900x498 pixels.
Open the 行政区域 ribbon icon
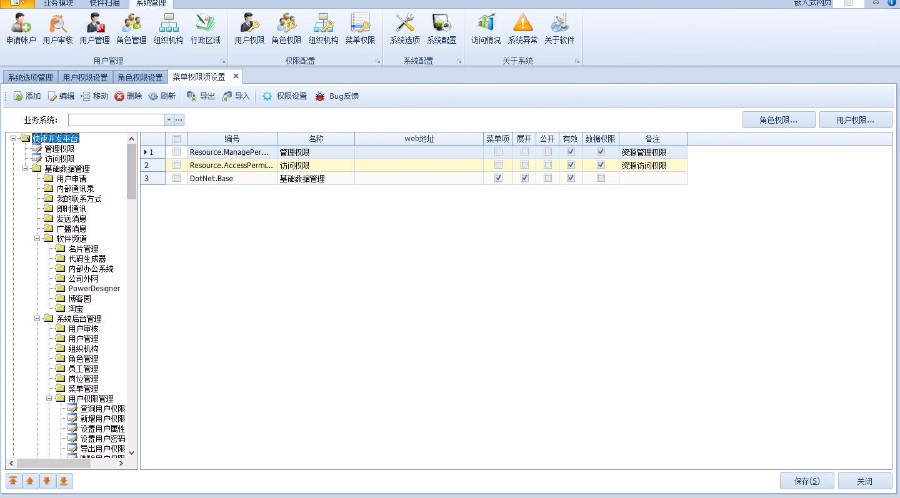205,29
